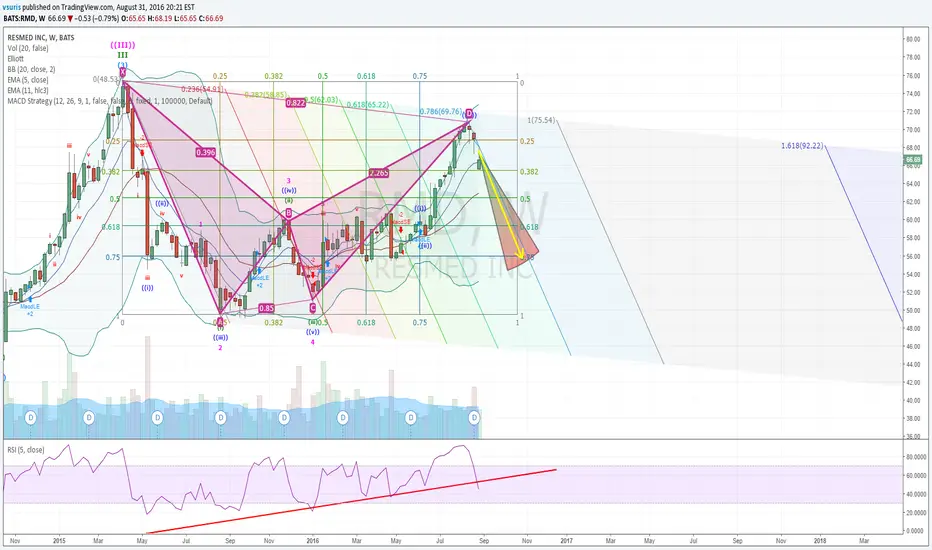
Task: Click the red RSI trendline
Action: (x=351, y=501)
